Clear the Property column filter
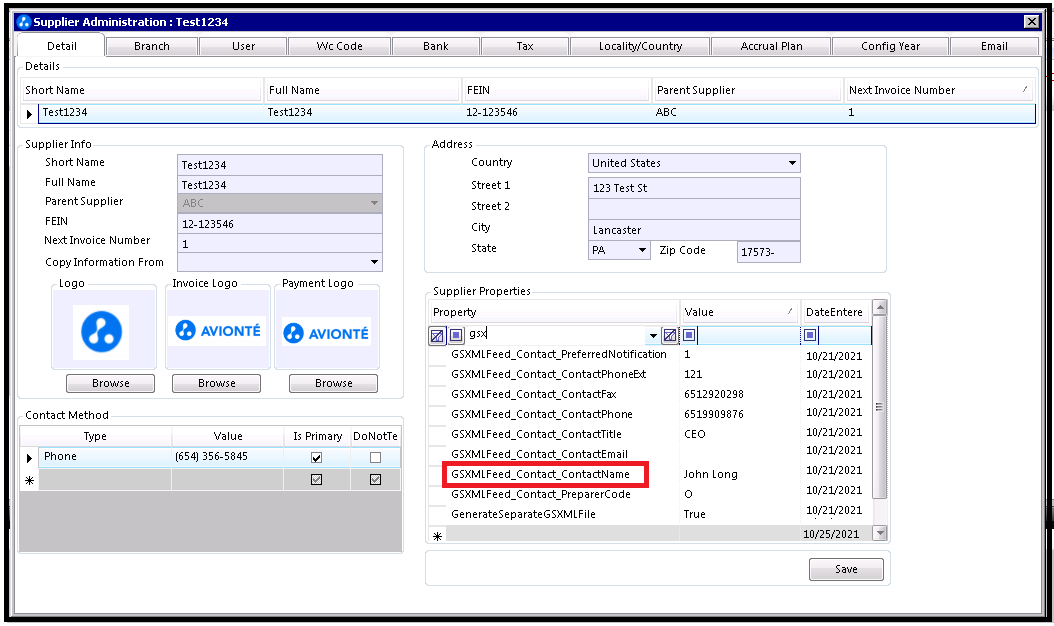This screenshot has height=626, width=1054. point(670,335)
